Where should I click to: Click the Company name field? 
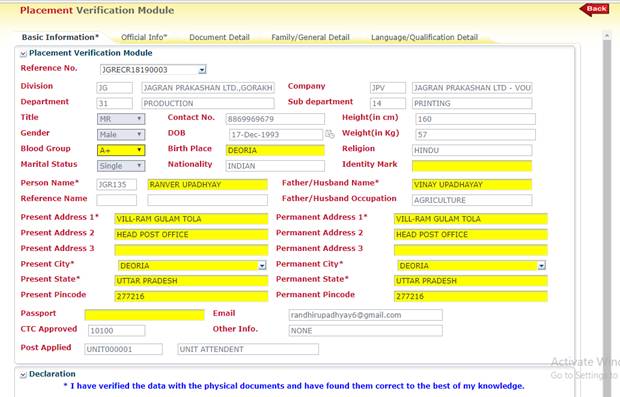tap(472, 88)
